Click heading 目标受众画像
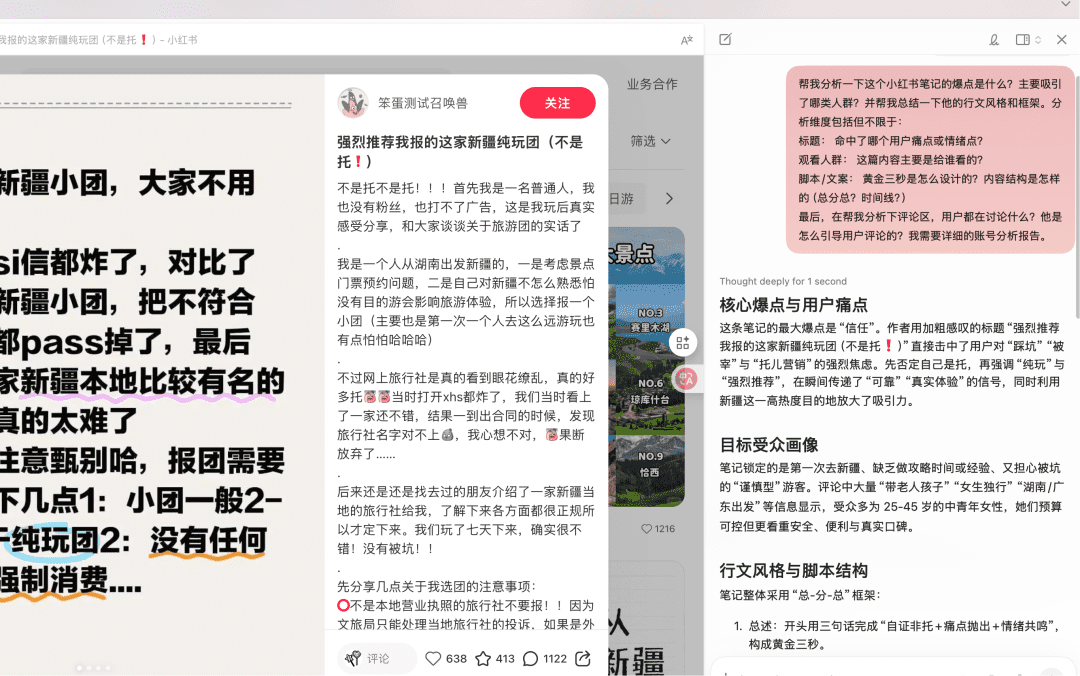The width and height of the screenshot is (1080, 676). click(x=769, y=444)
